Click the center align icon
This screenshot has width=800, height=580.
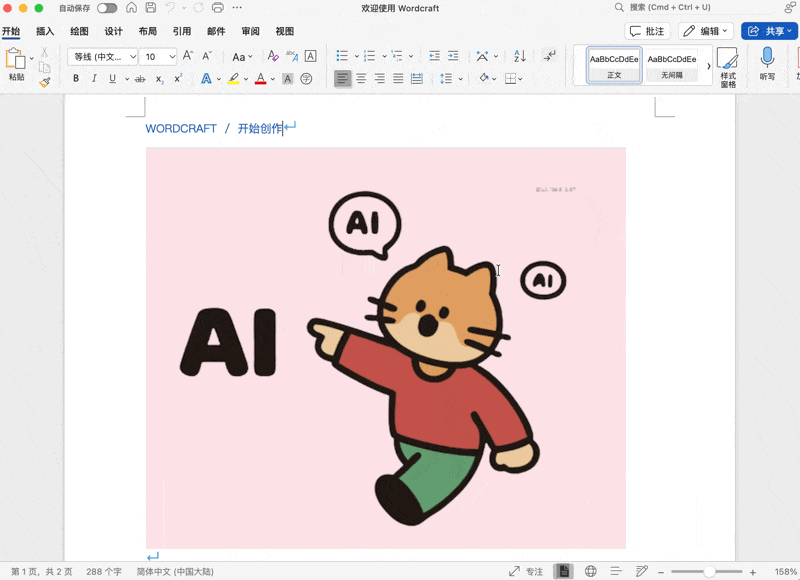coord(361,79)
